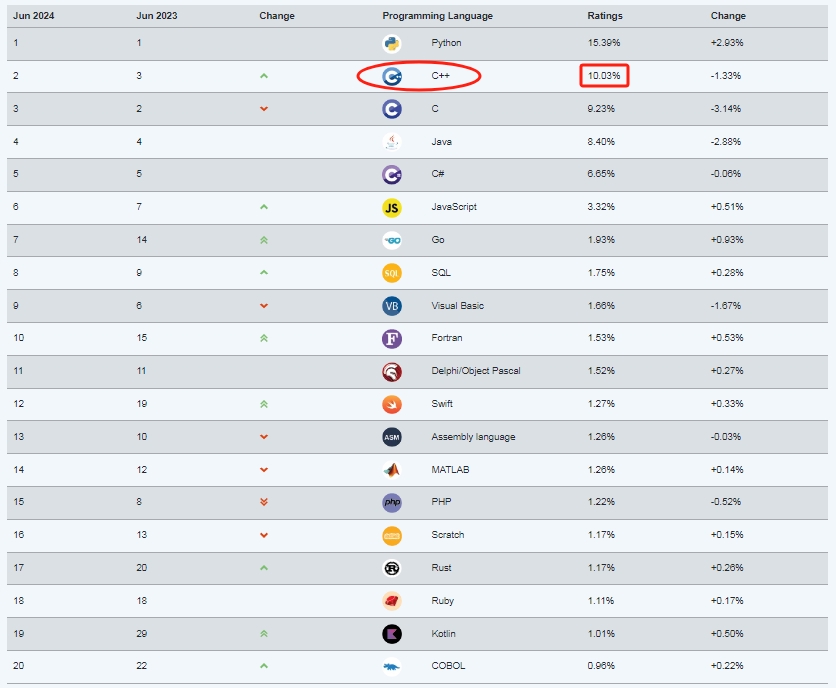The width and height of the screenshot is (836, 688).
Task: Click the Visual Basic VB icon
Action: [x=392, y=306]
